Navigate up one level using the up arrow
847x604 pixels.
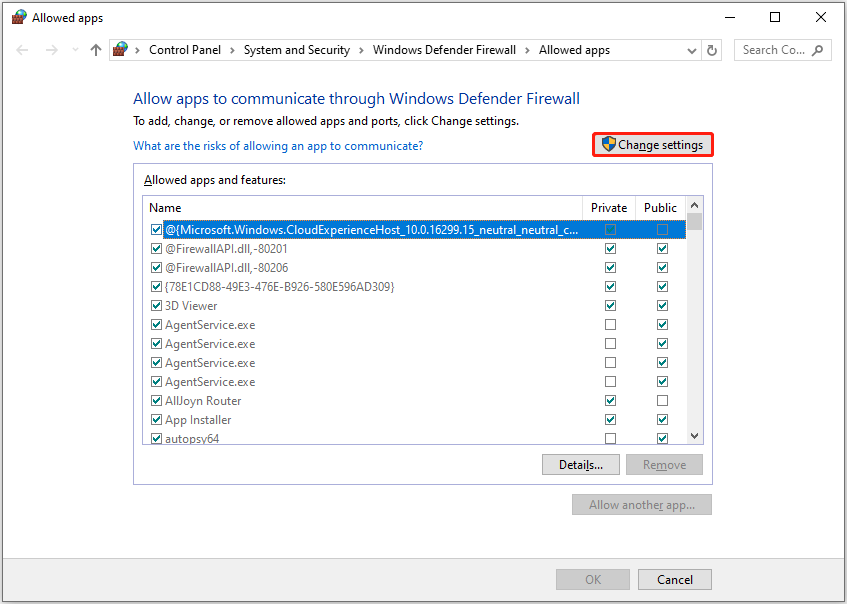(95, 49)
